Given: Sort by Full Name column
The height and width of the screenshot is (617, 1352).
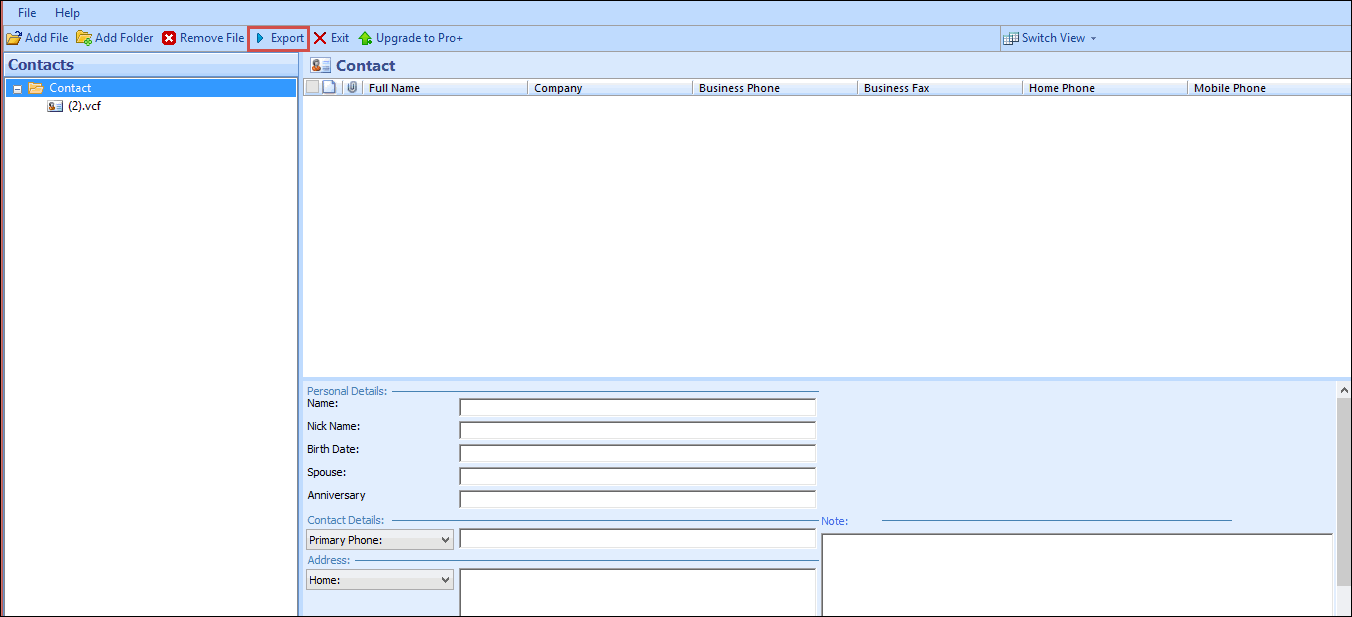Looking at the screenshot, I should click(x=445, y=88).
